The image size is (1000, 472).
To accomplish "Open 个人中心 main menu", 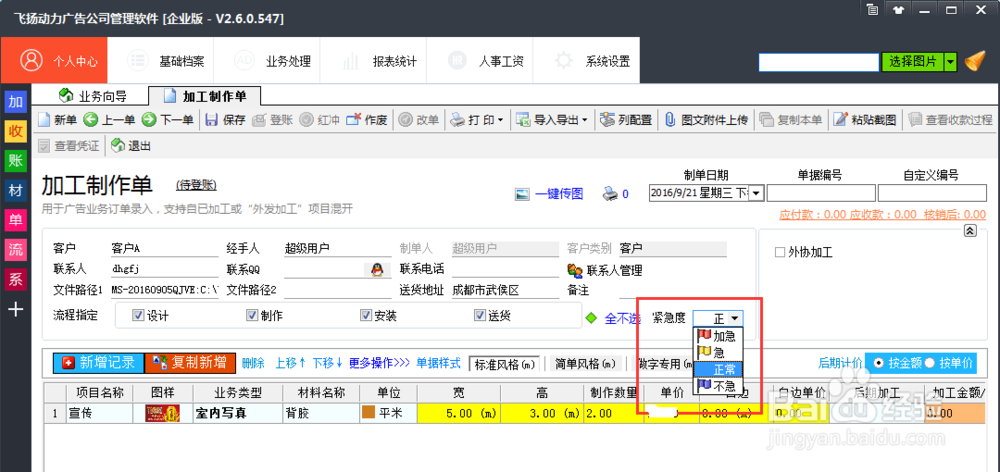I will tap(54, 61).
